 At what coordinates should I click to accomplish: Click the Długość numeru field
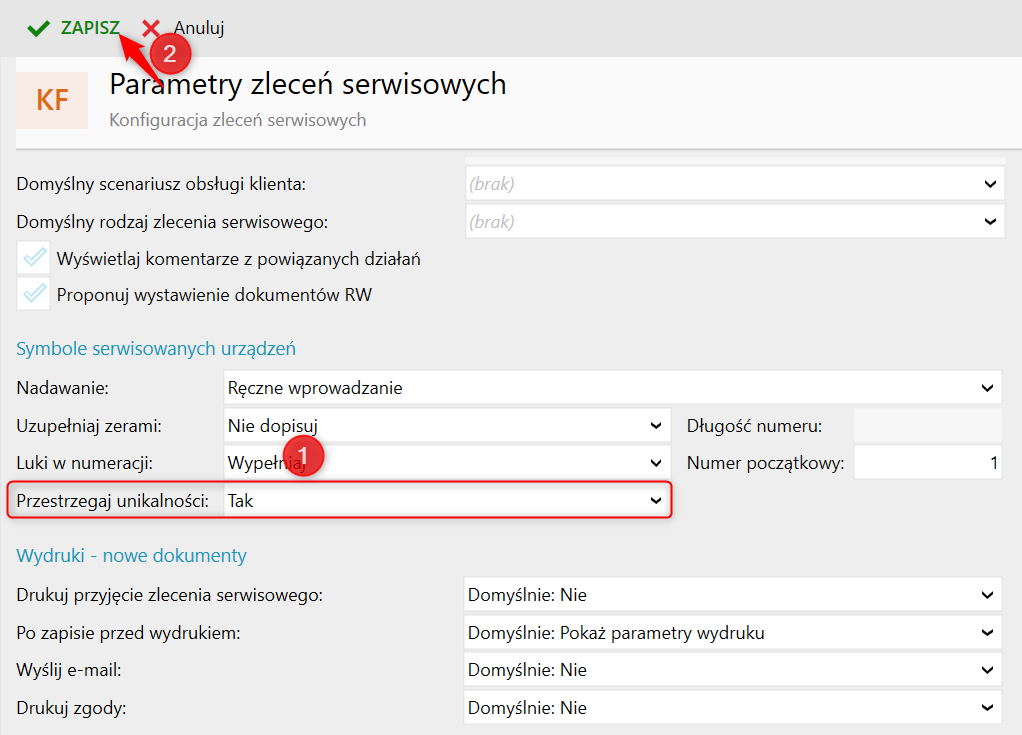click(927, 425)
